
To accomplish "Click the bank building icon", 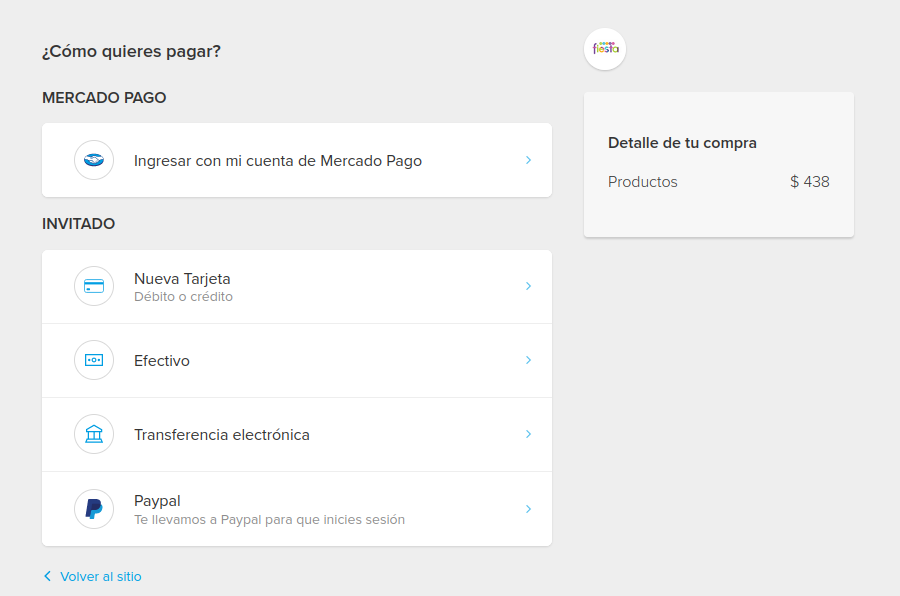I will coord(94,434).
